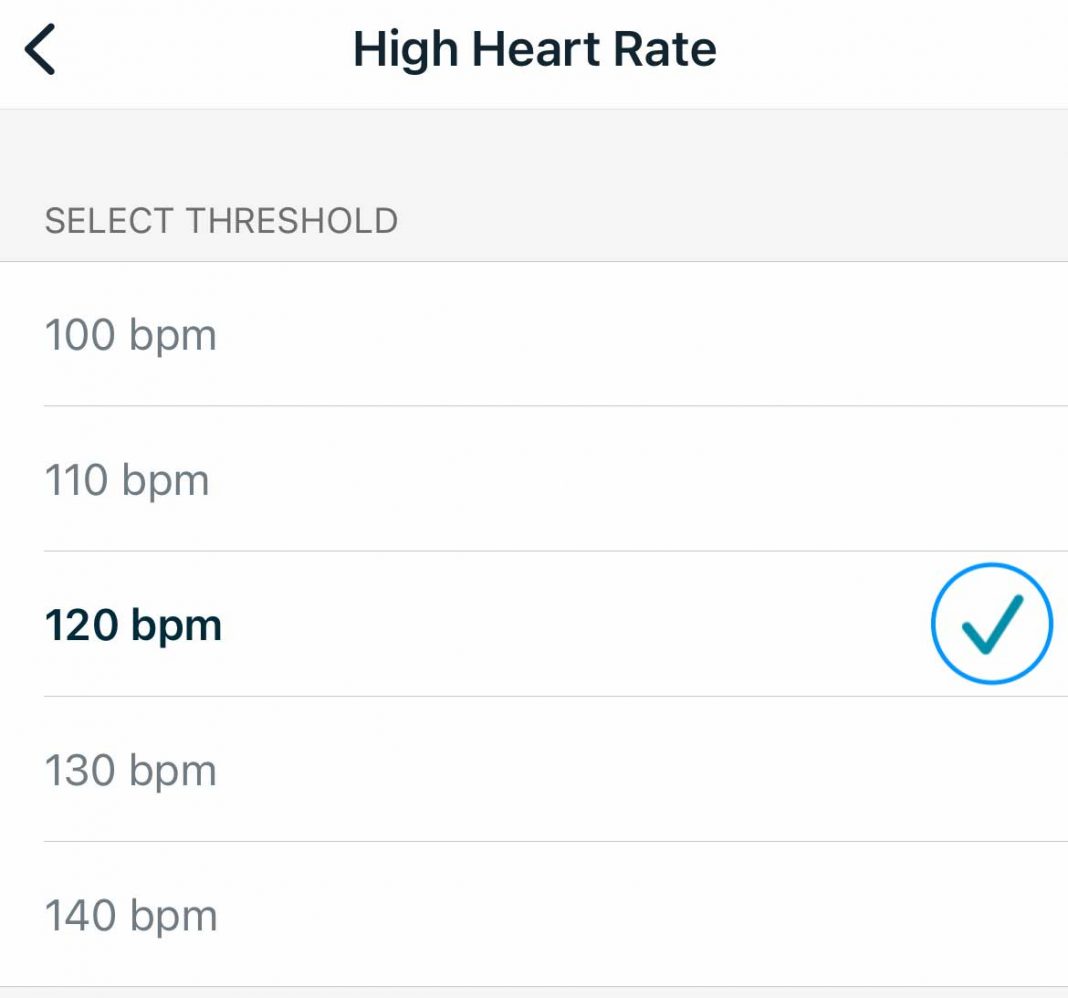This screenshot has width=1068, height=998.
Task: Open the threshold selection list header
Action: pyautogui.click(x=221, y=219)
